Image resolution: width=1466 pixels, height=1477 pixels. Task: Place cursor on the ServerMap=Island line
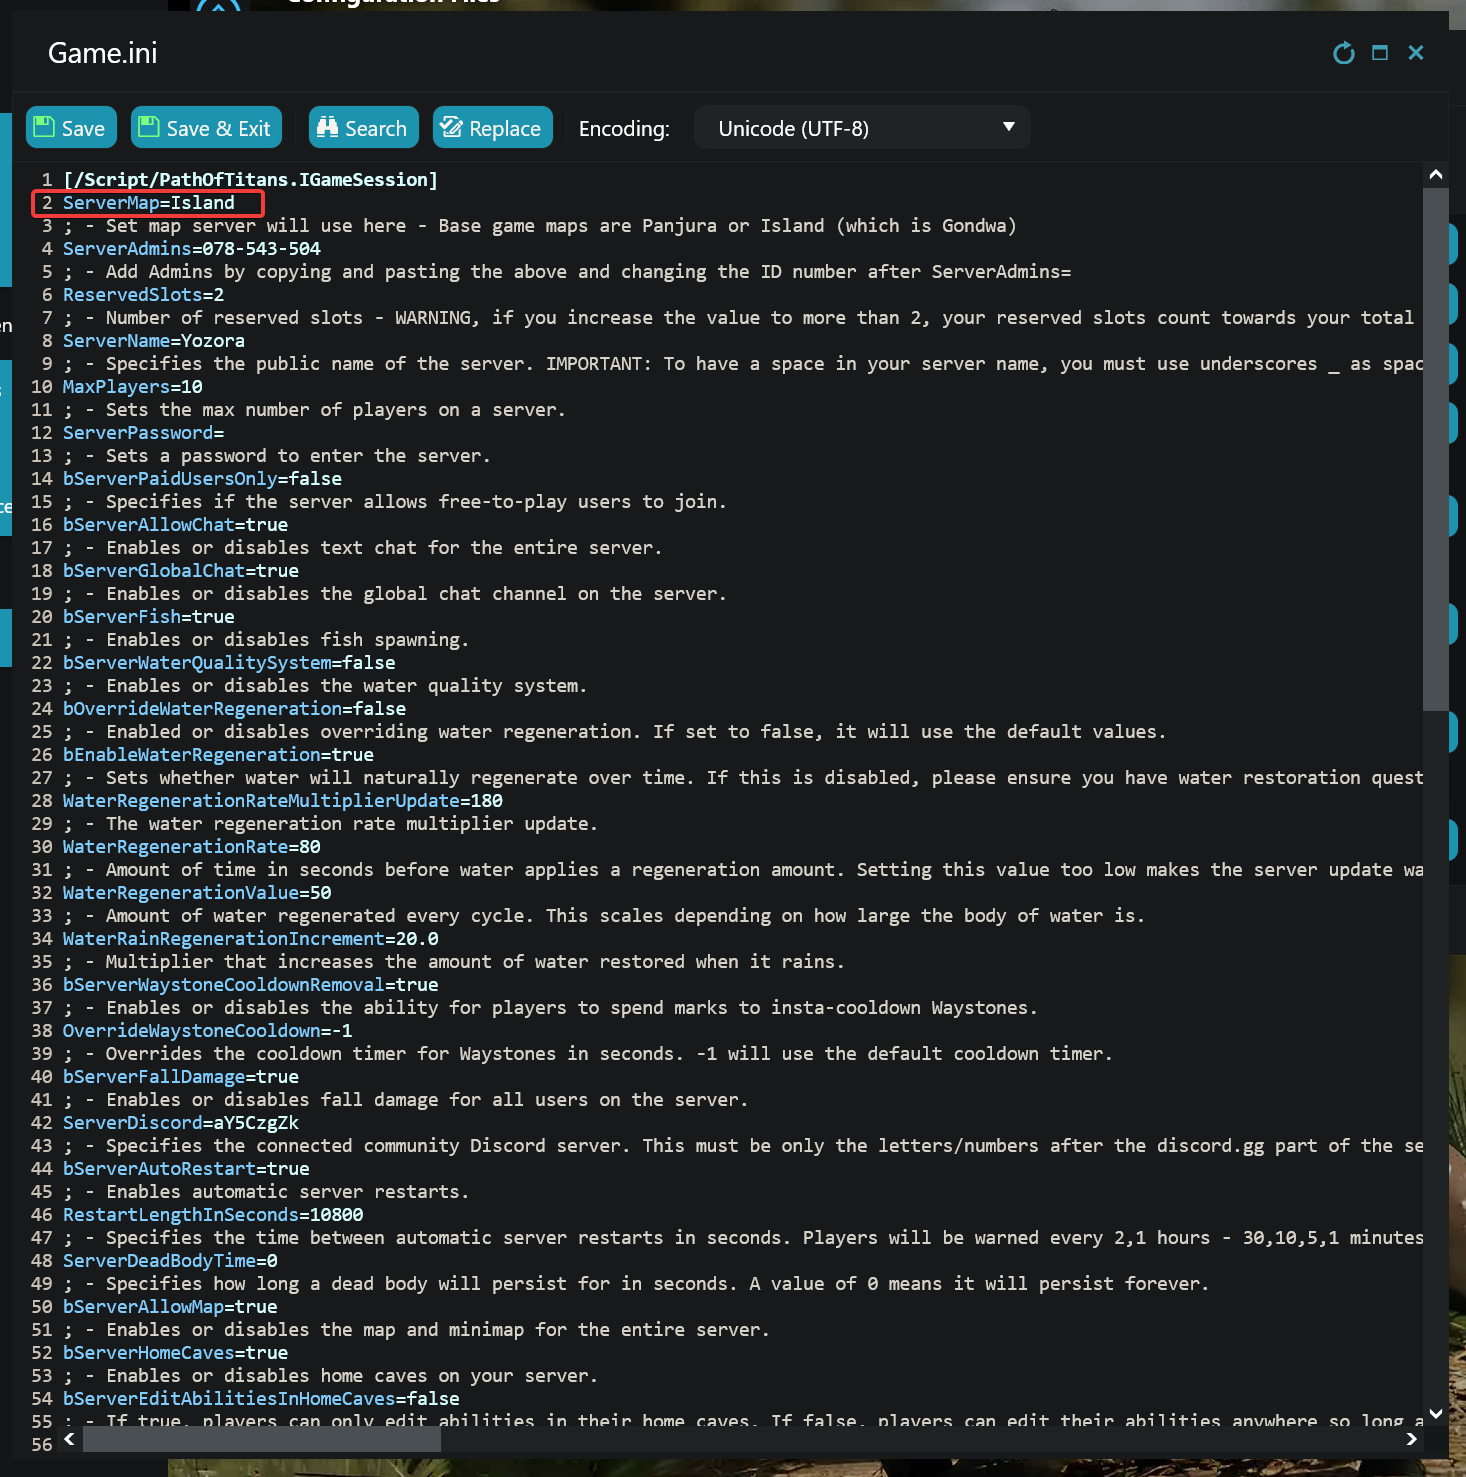[149, 203]
